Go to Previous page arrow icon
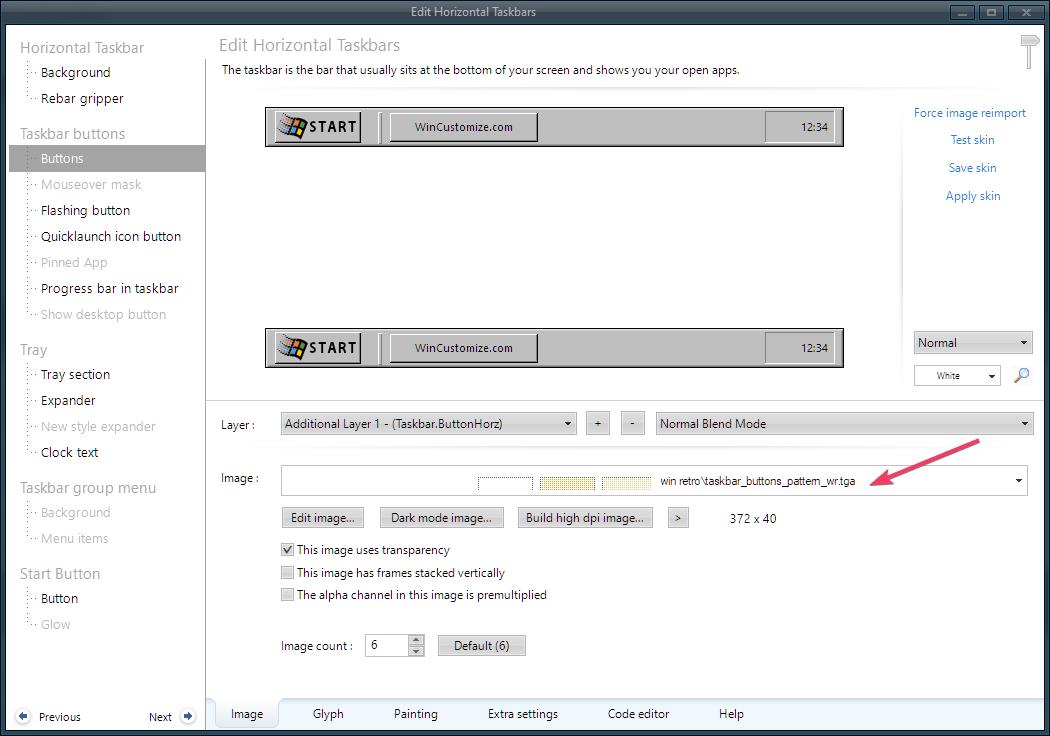 coord(24,717)
